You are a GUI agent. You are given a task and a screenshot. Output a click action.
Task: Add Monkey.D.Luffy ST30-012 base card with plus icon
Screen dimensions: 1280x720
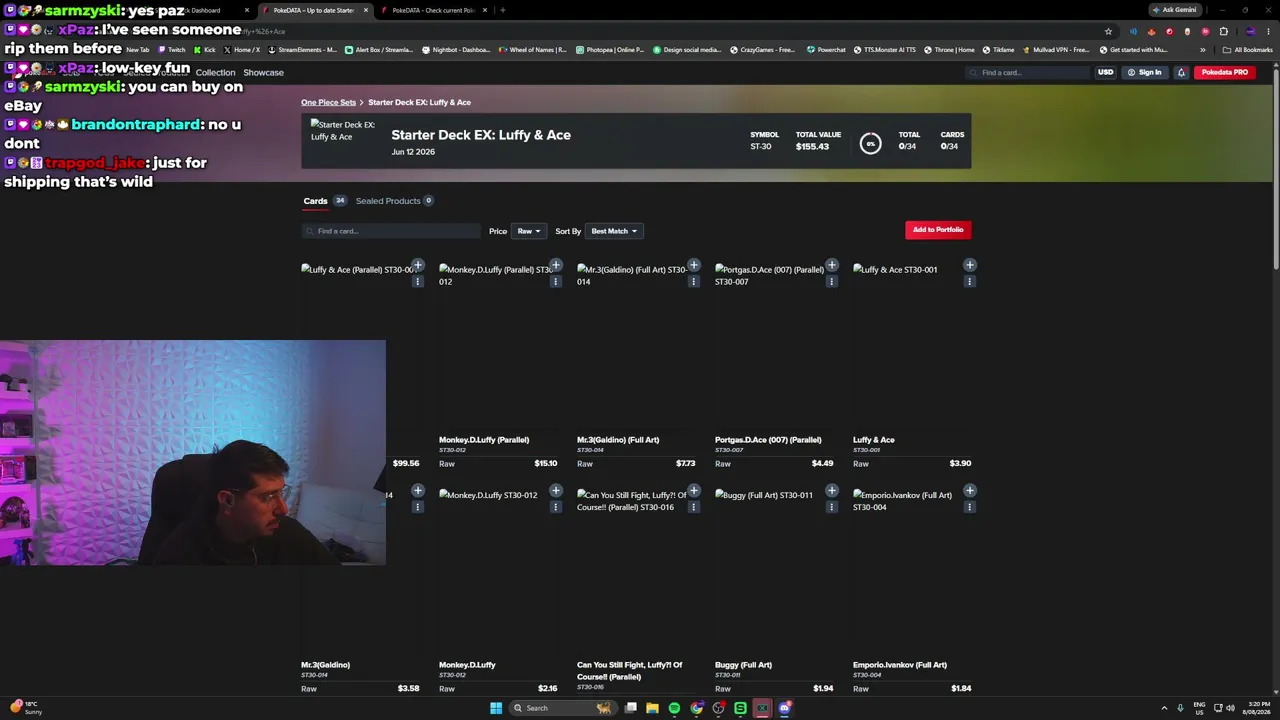coord(556,490)
